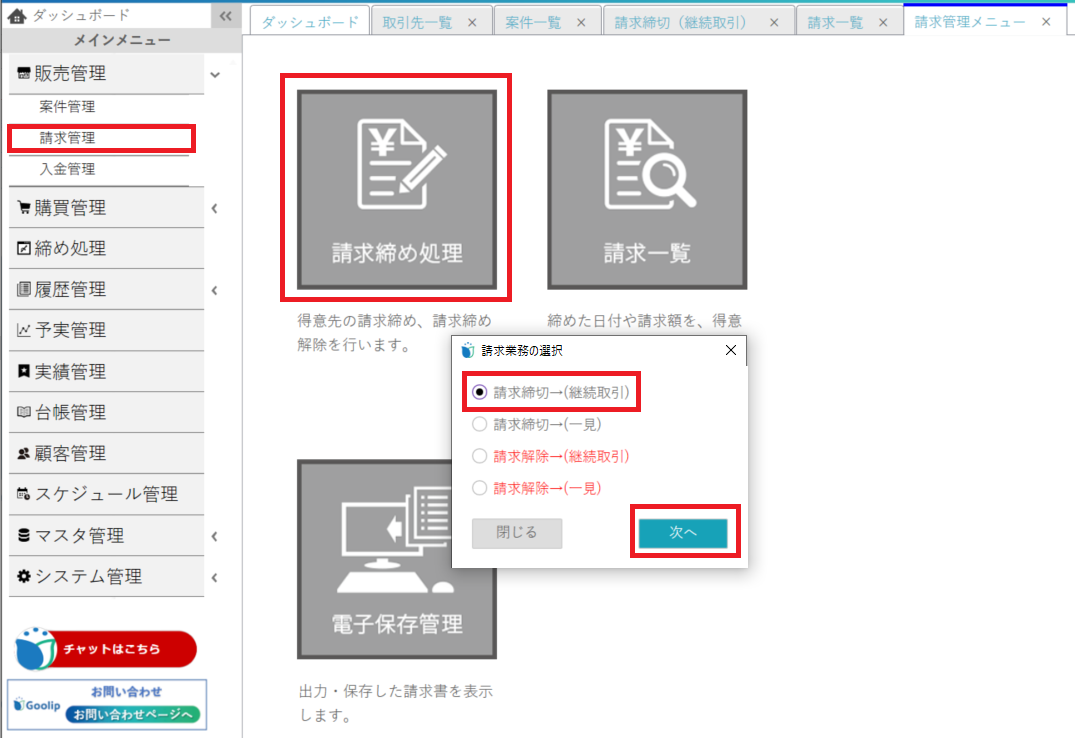Click the チャットはこちら chat banner
The image size is (1075, 738).
(x=107, y=649)
